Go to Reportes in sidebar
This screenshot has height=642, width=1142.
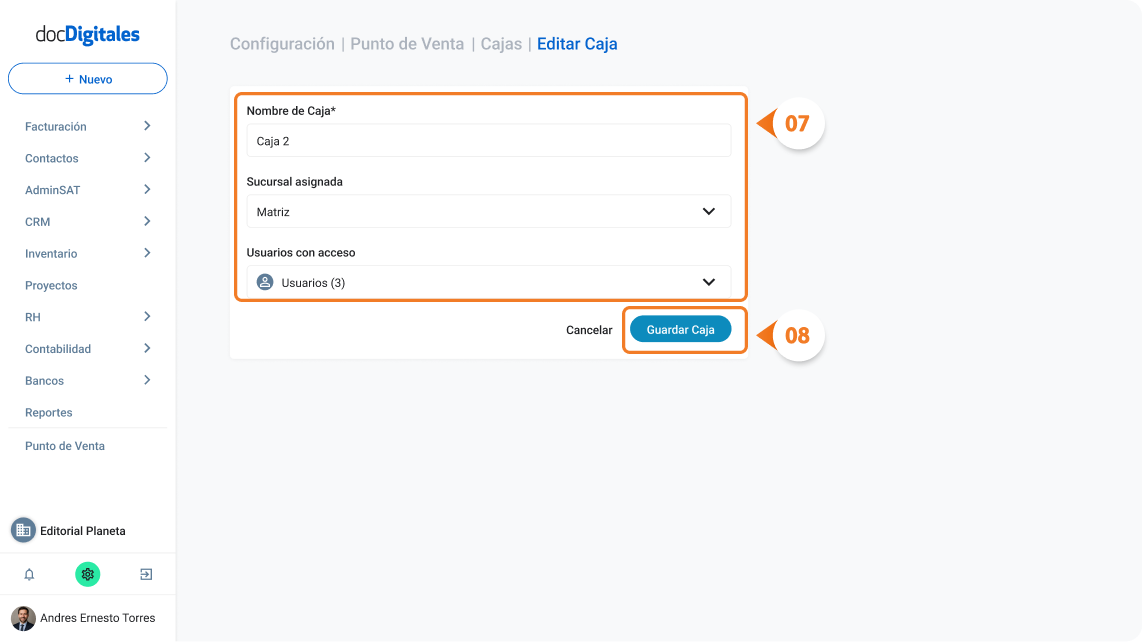pyautogui.click(x=49, y=412)
